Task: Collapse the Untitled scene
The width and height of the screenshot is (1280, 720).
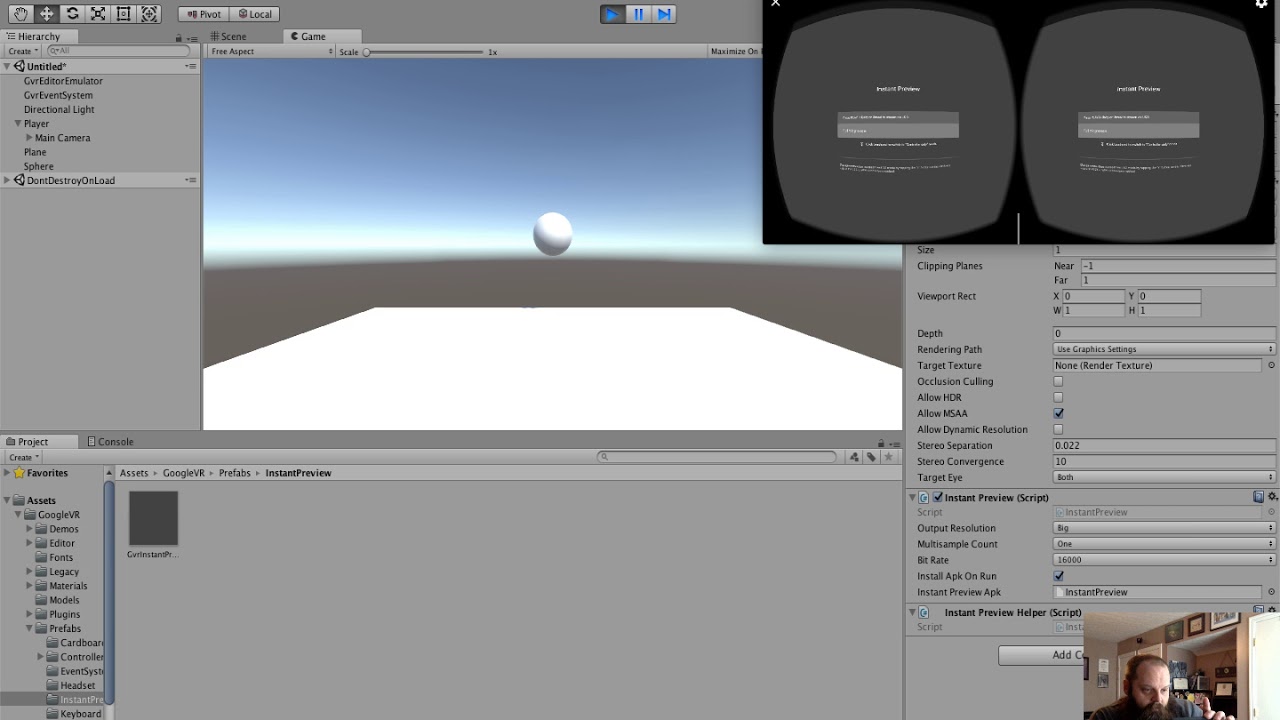Action: 7,66
